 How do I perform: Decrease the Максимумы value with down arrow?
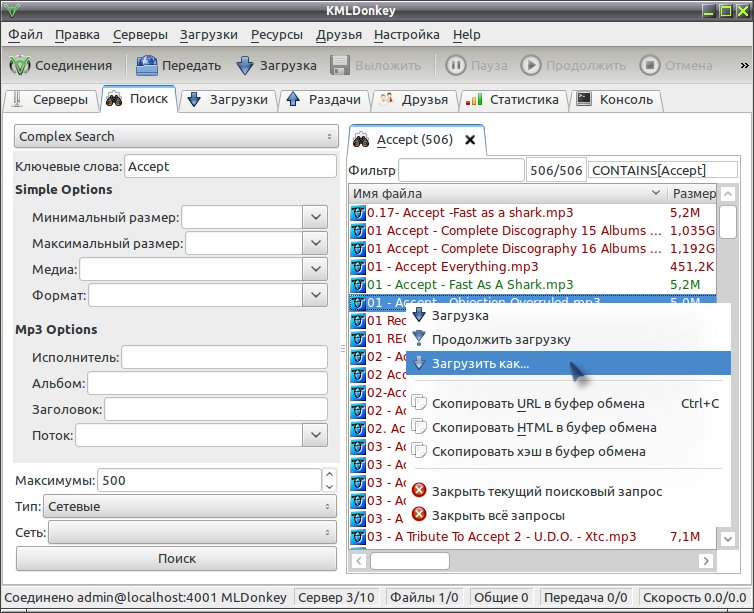pyautogui.click(x=329, y=486)
